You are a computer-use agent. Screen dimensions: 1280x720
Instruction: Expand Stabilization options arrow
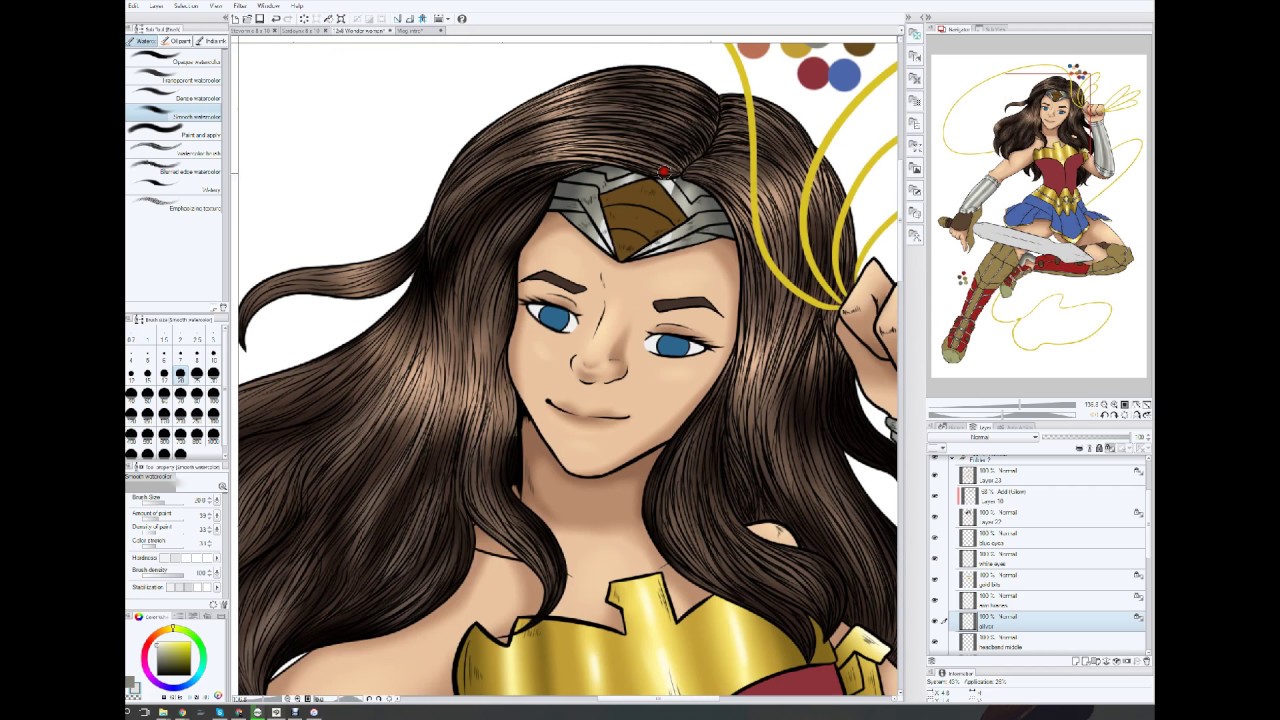[x=217, y=587]
